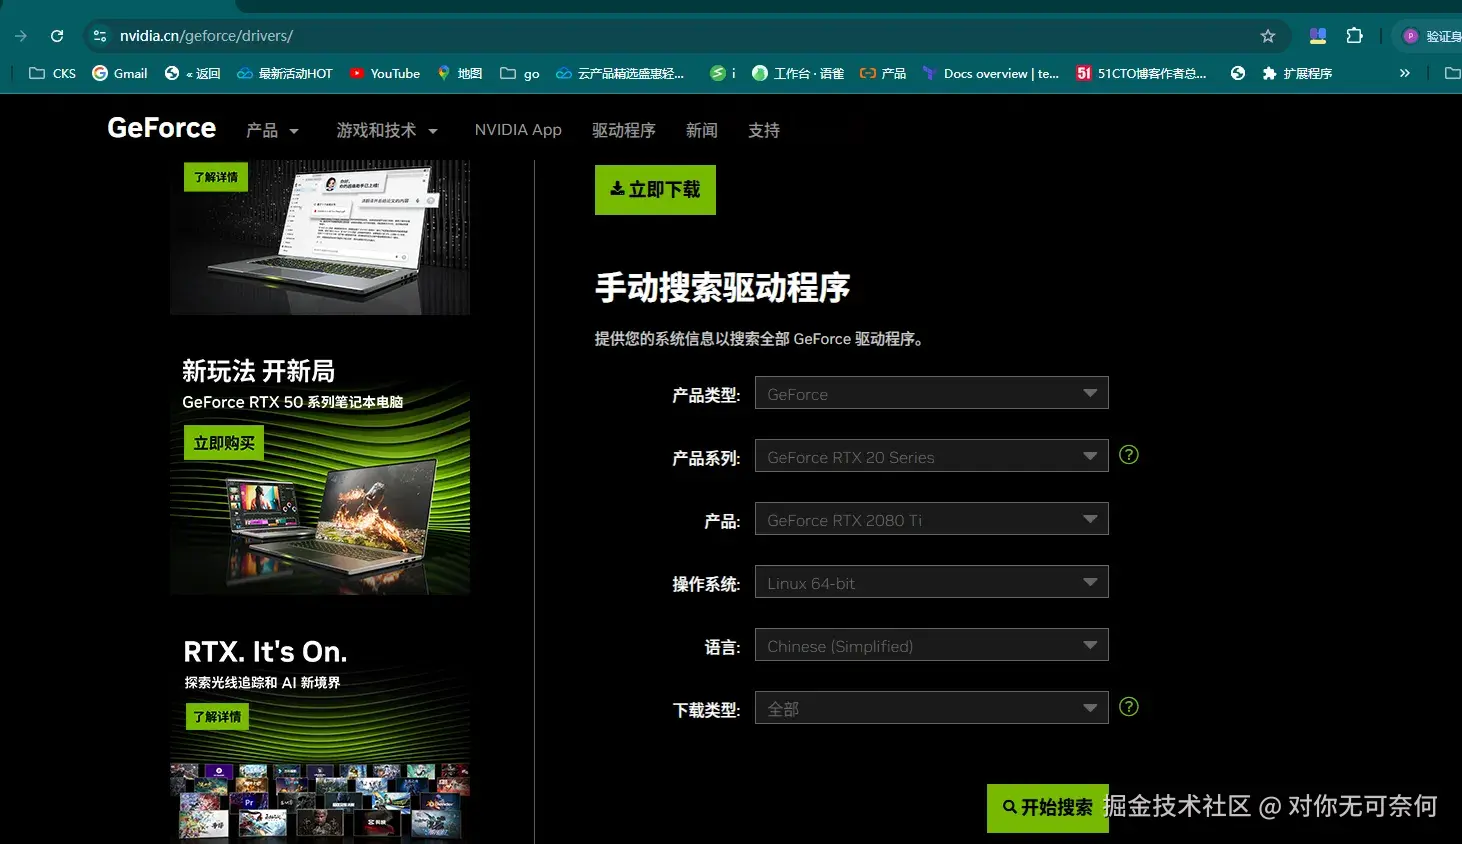The height and width of the screenshot is (844, 1462).
Task: Open the 地图 maps bookmark
Action: [460, 73]
